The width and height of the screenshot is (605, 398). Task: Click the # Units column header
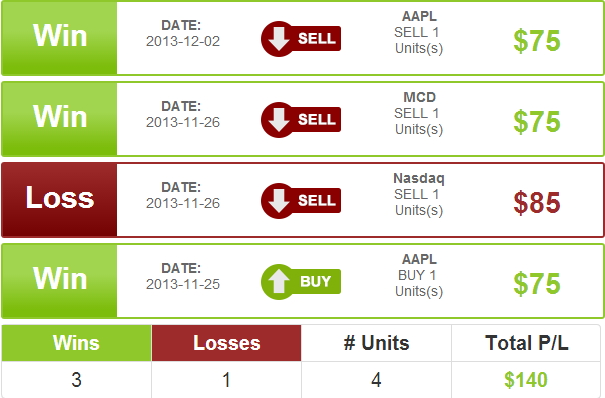(376, 343)
